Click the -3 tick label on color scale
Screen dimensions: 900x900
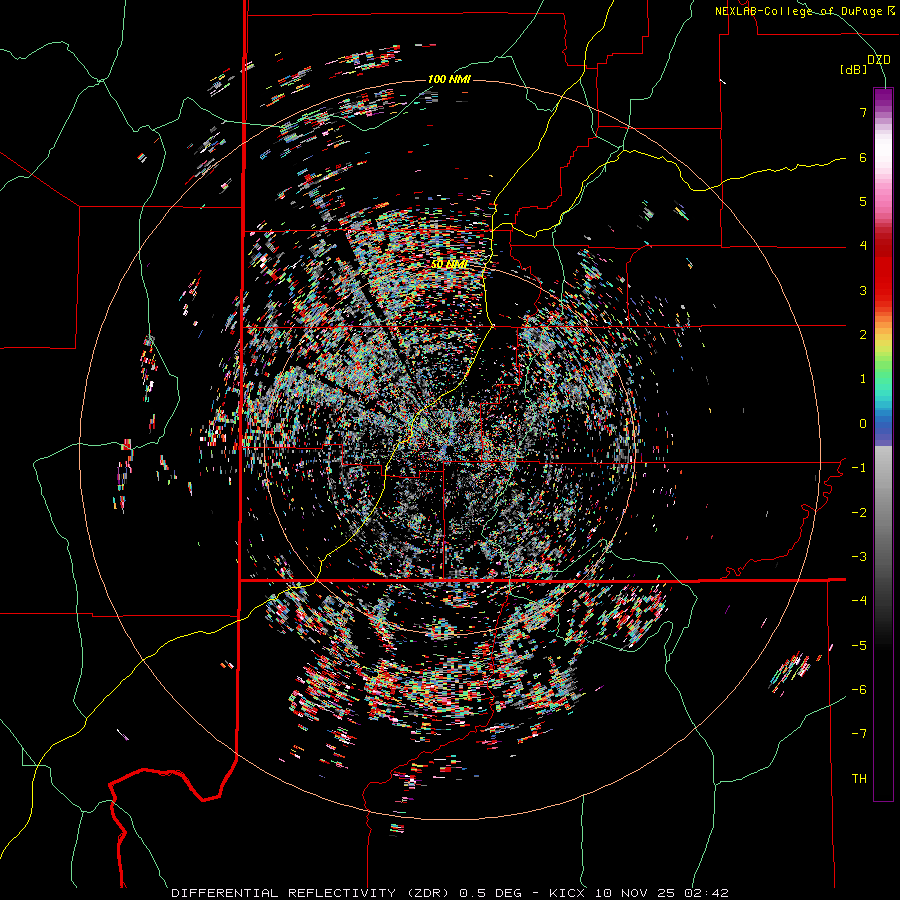pyautogui.click(x=859, y=557)
